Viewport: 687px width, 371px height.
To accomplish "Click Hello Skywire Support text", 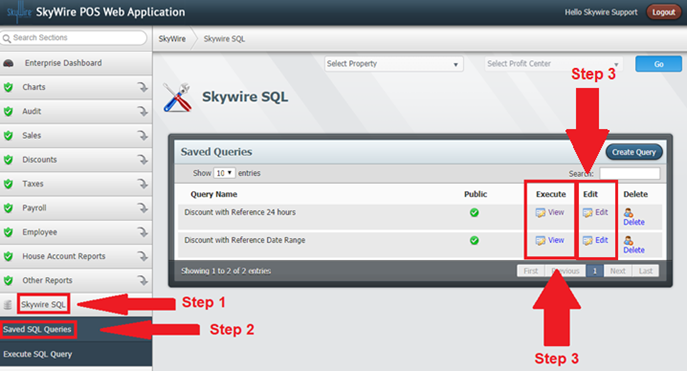I will (601, 12).
